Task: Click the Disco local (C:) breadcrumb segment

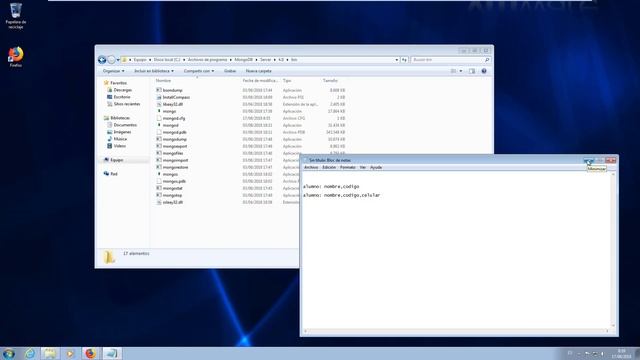Action: pyautogui.click(x=167, y=60)
